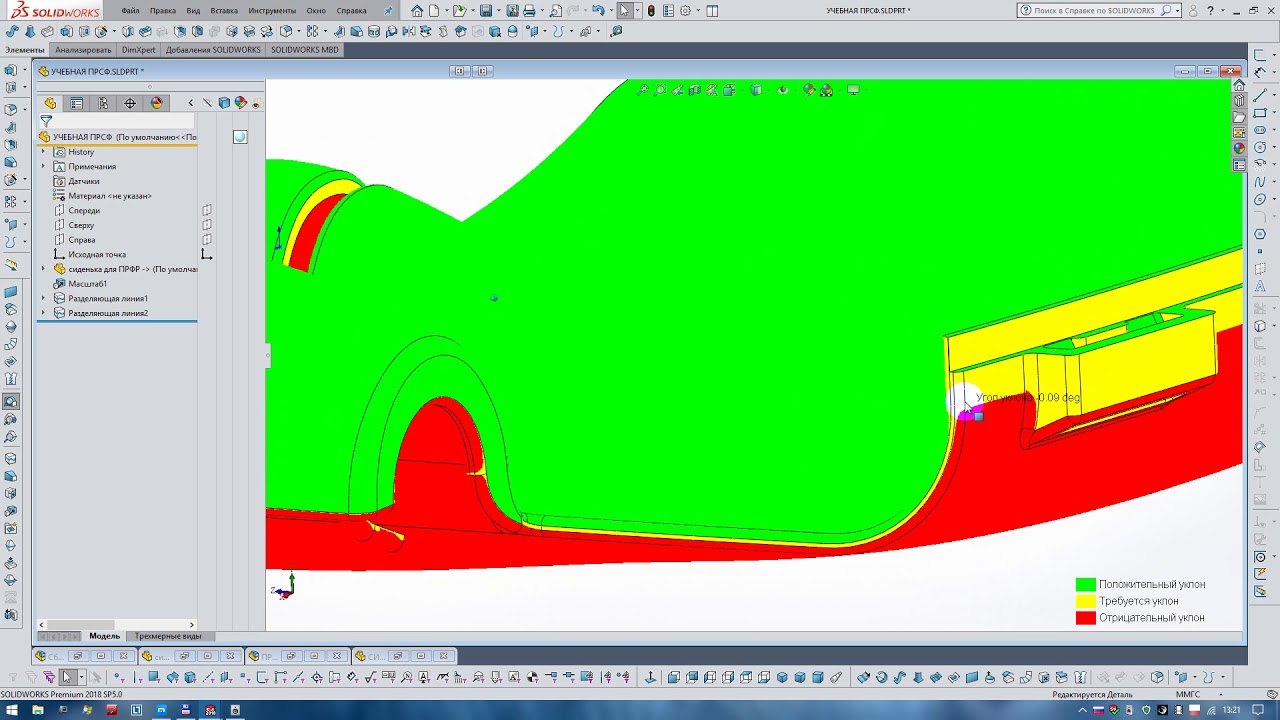
Task: Click Apply Scene in the heads-up toolbar
Action: pos(826,90)
